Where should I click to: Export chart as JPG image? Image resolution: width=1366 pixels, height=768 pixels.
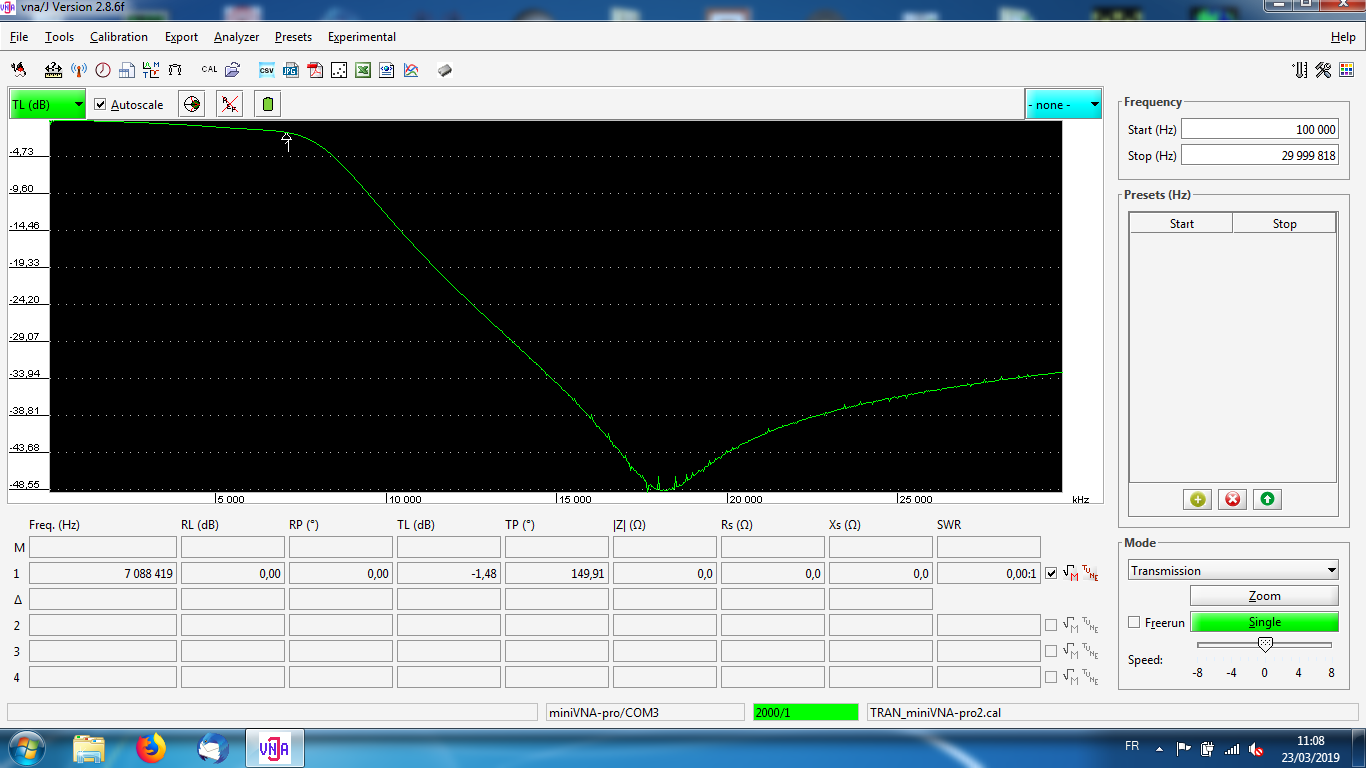point(291,70)
